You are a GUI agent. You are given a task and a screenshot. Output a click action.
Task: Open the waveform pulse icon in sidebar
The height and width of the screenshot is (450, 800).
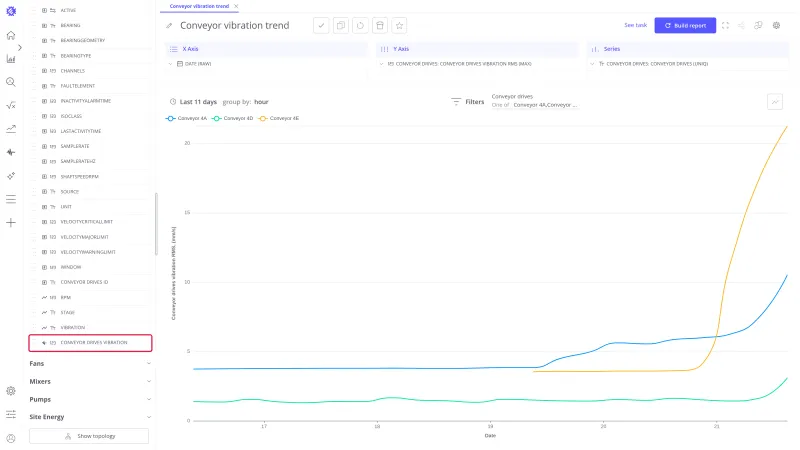pyautogui.click(x=11, y=153)
